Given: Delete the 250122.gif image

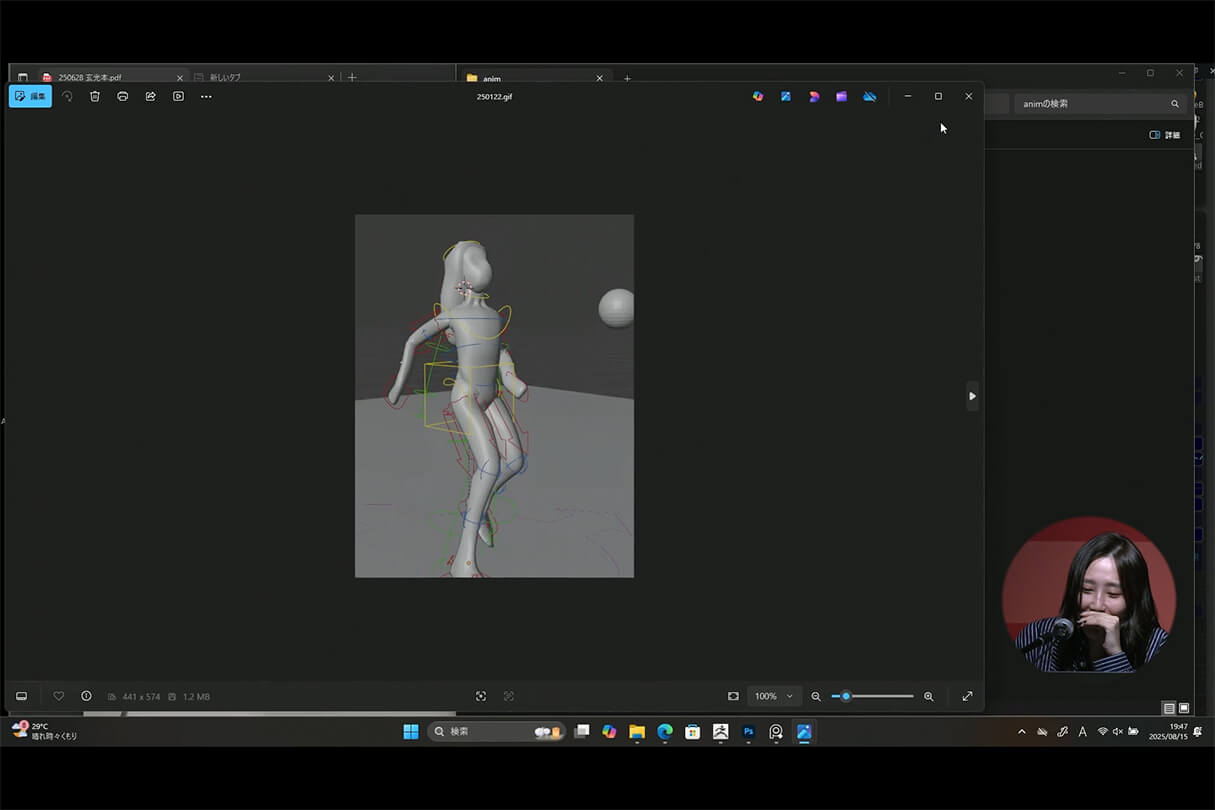Looking at the screenshot, I should 95,96.
